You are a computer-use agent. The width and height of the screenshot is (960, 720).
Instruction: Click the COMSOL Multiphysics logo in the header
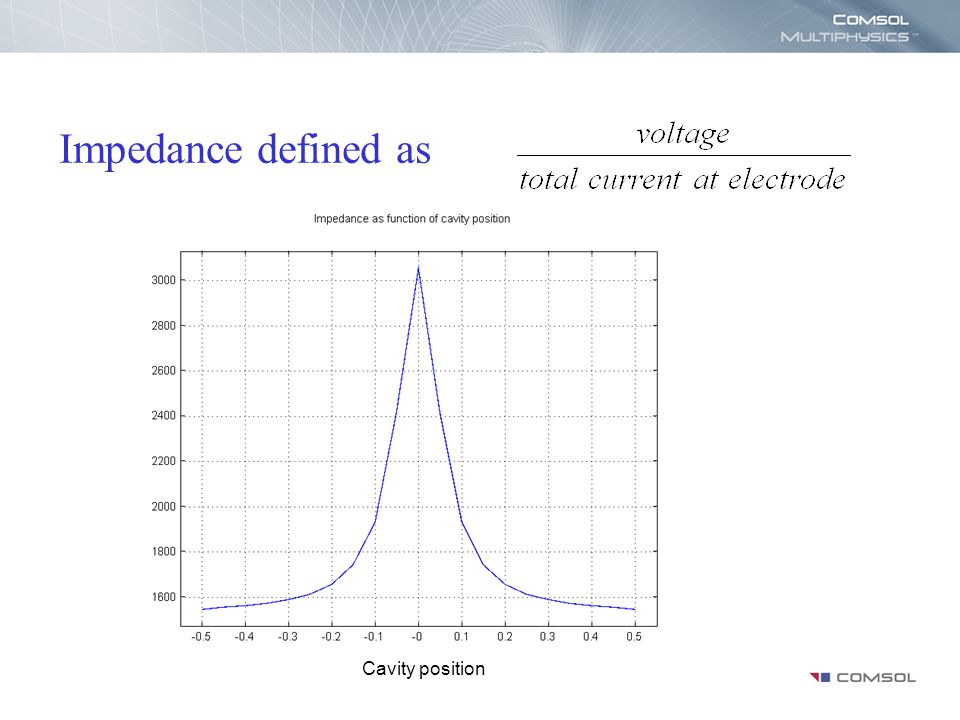point(850,28)
